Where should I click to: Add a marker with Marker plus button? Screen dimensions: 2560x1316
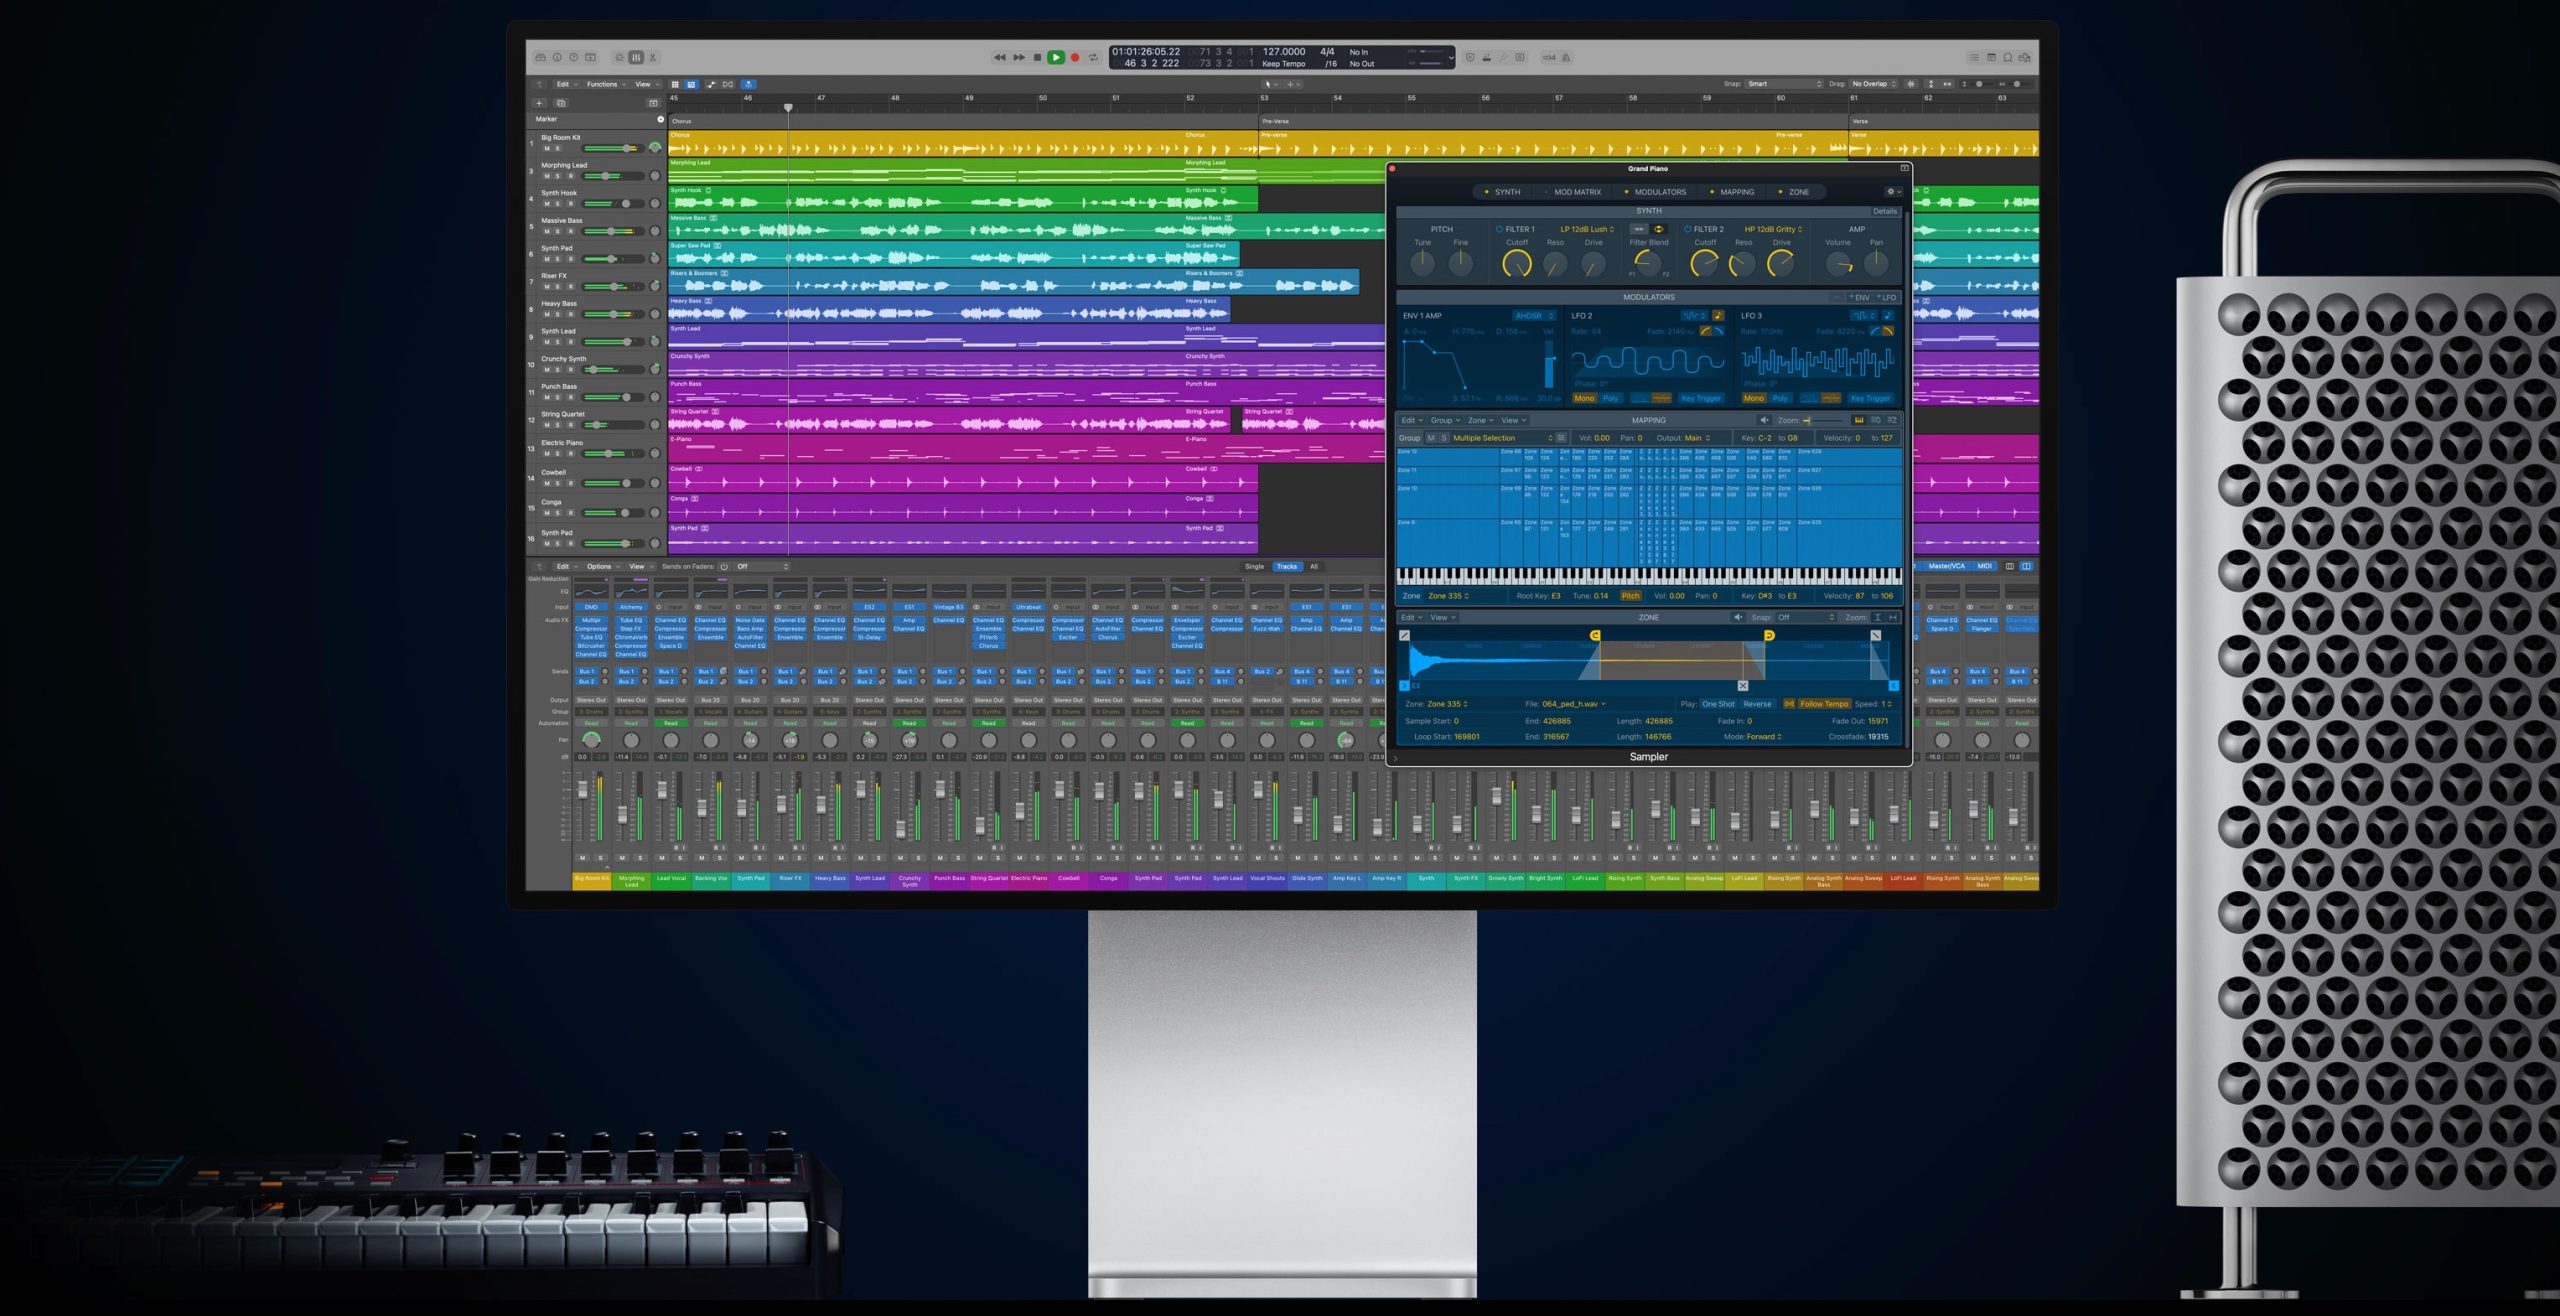[x=660, y=119]
